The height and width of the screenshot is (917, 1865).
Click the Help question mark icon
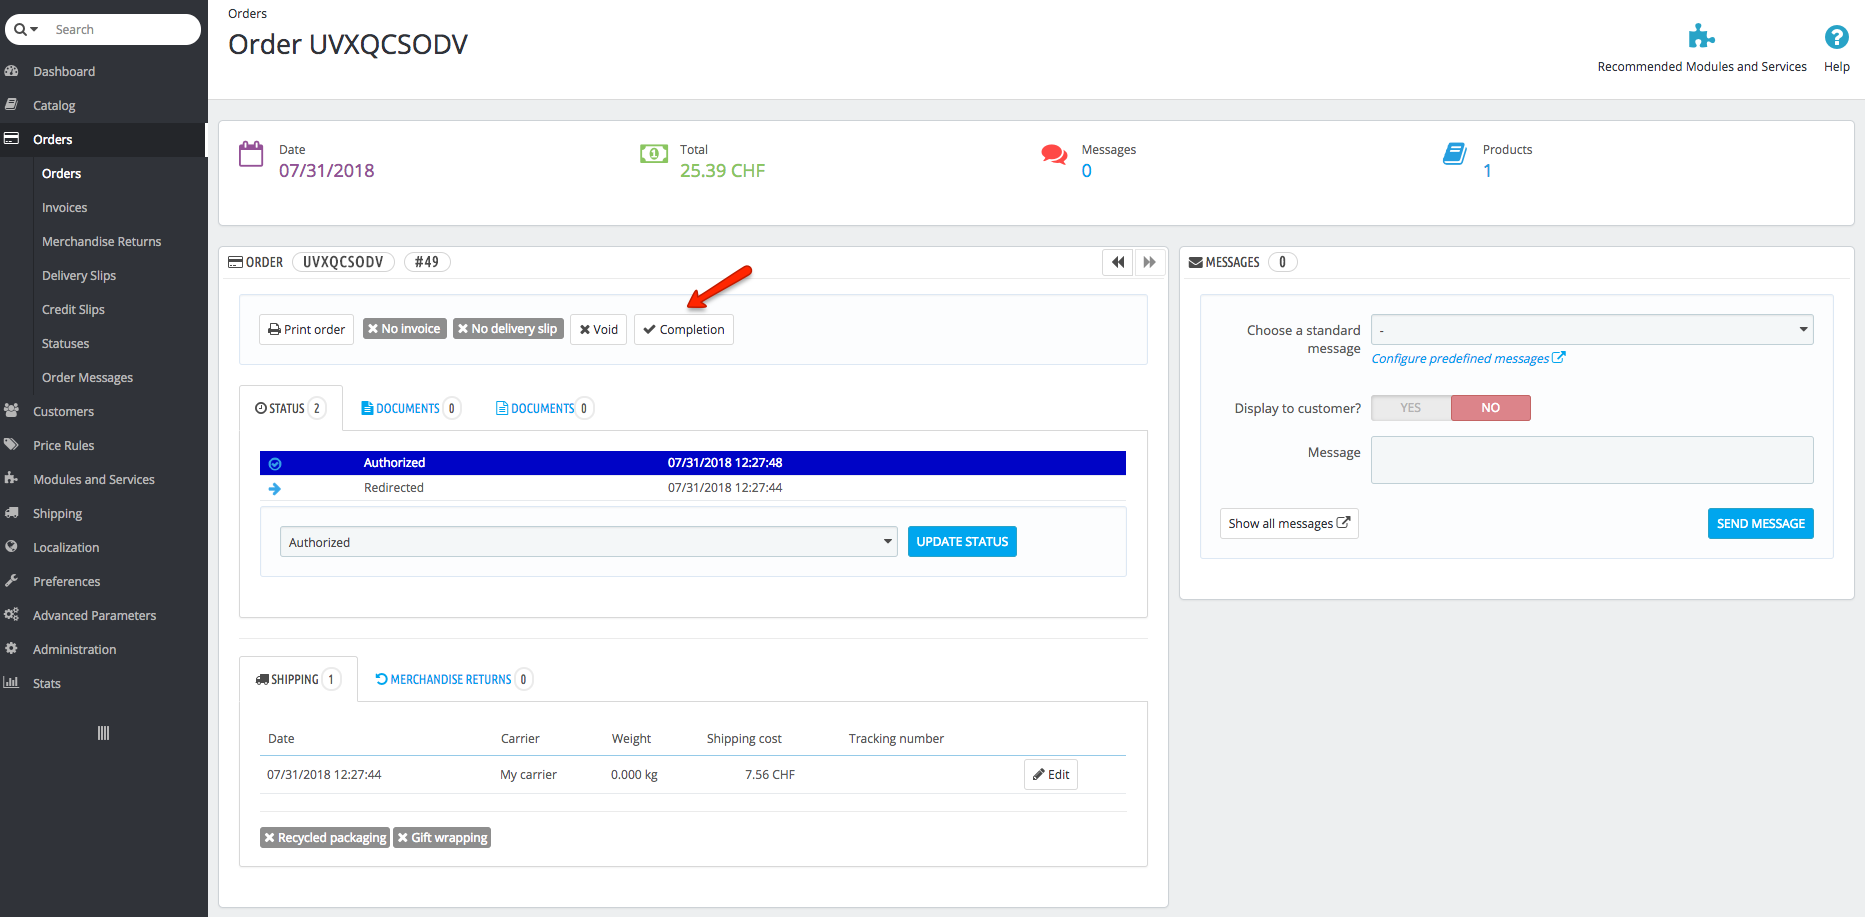(x=1836, y=37)
